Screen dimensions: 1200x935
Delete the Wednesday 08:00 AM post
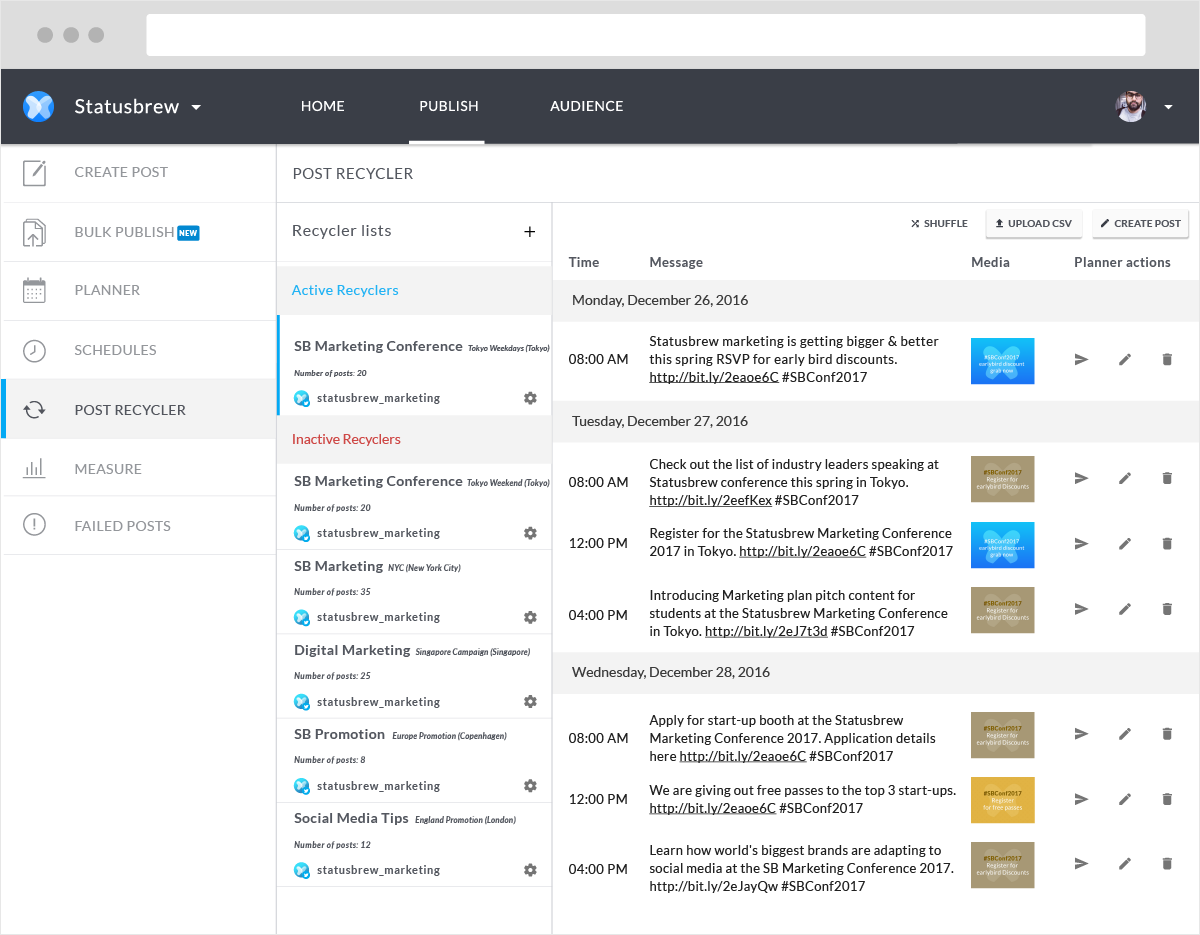1167,734
